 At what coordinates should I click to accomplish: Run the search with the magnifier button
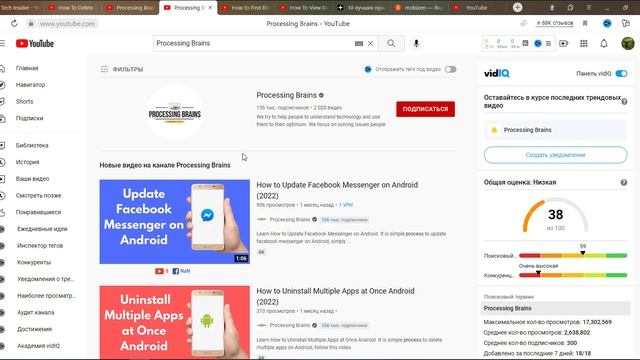tap(391, 43)
